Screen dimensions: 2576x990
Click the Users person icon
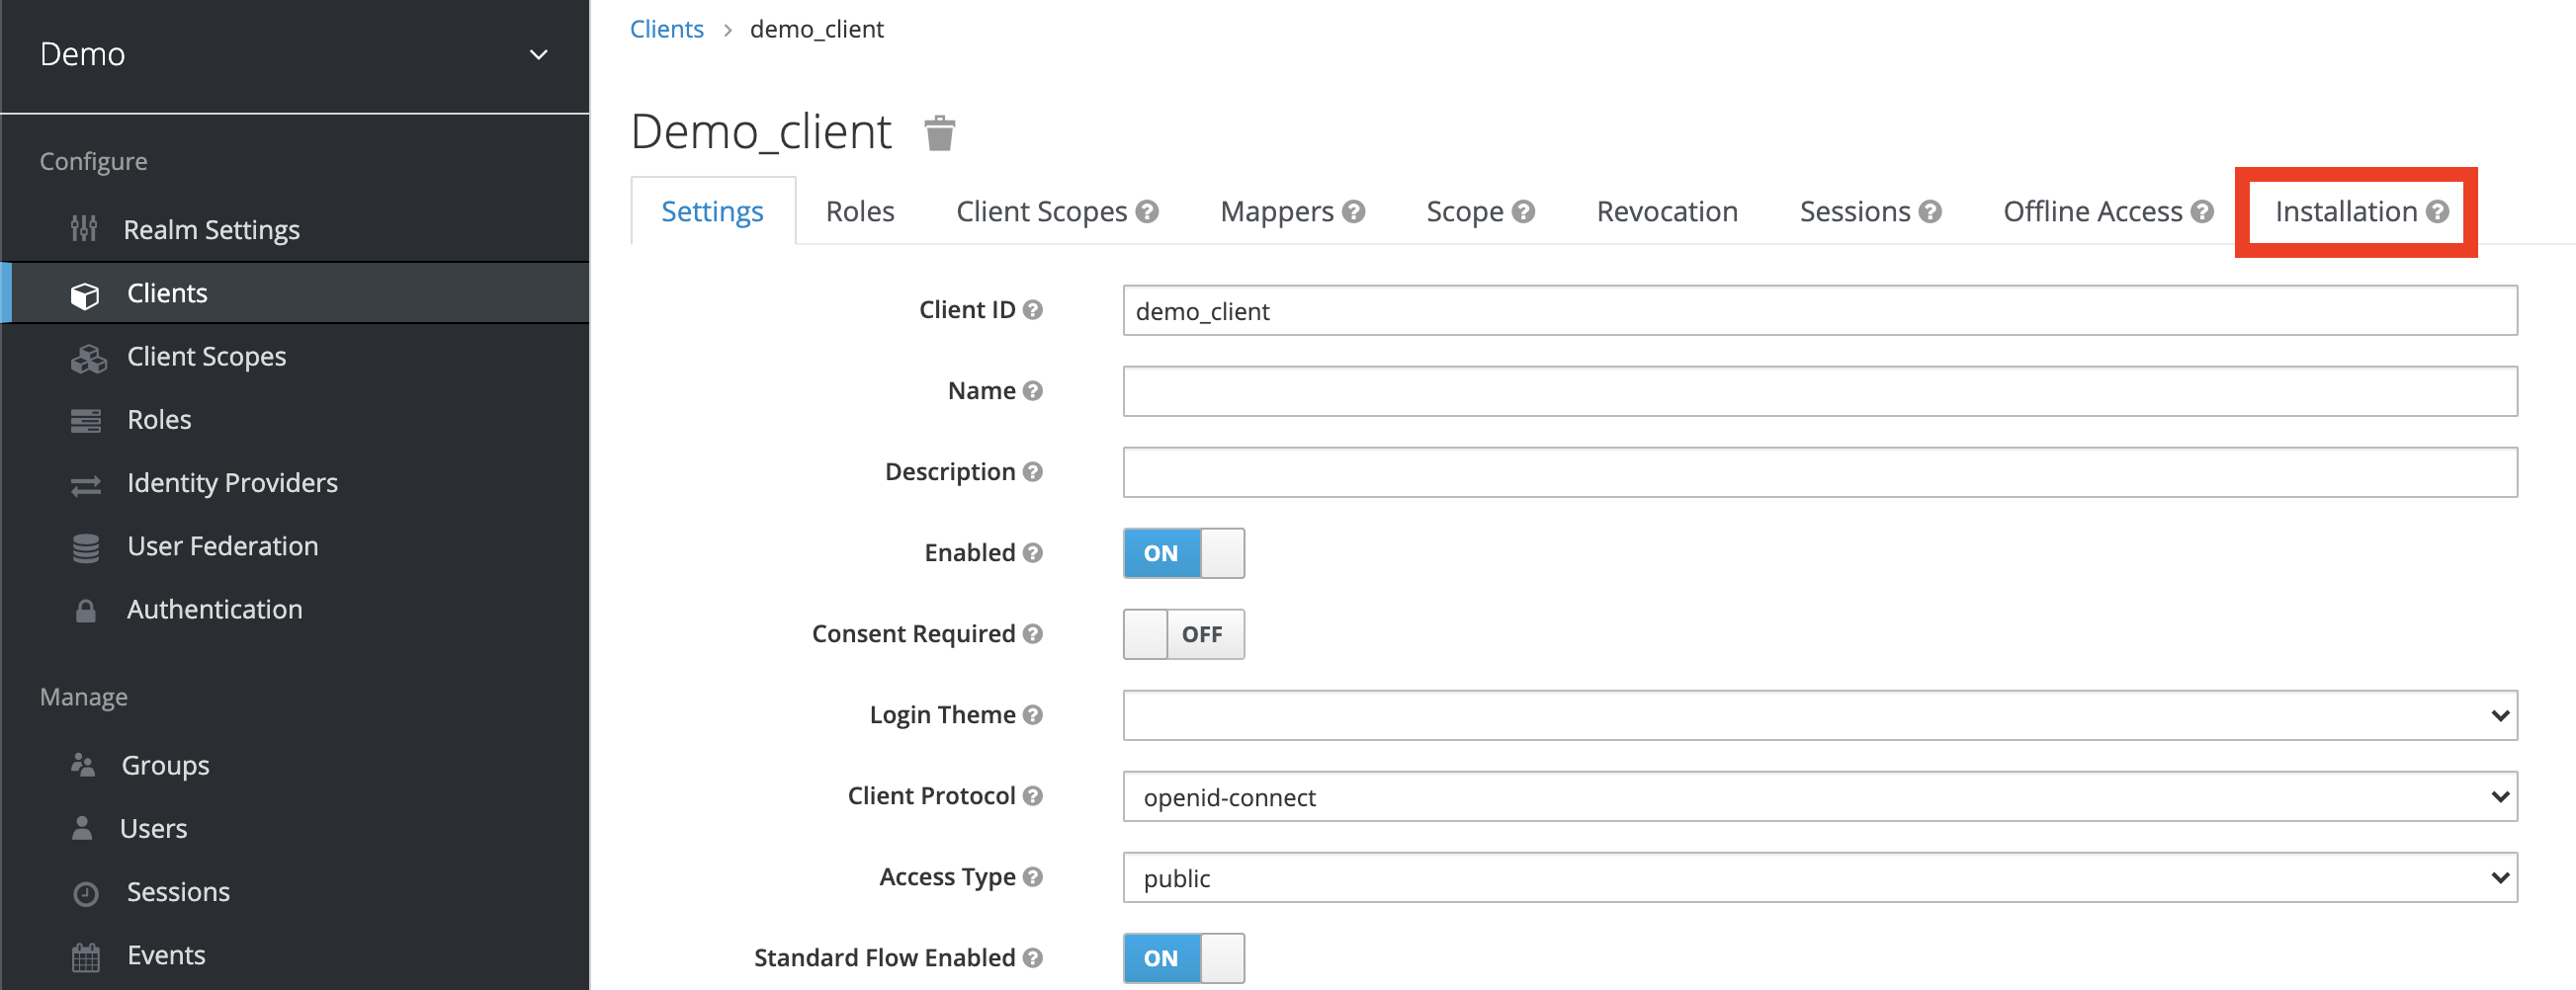coord(82,828)
